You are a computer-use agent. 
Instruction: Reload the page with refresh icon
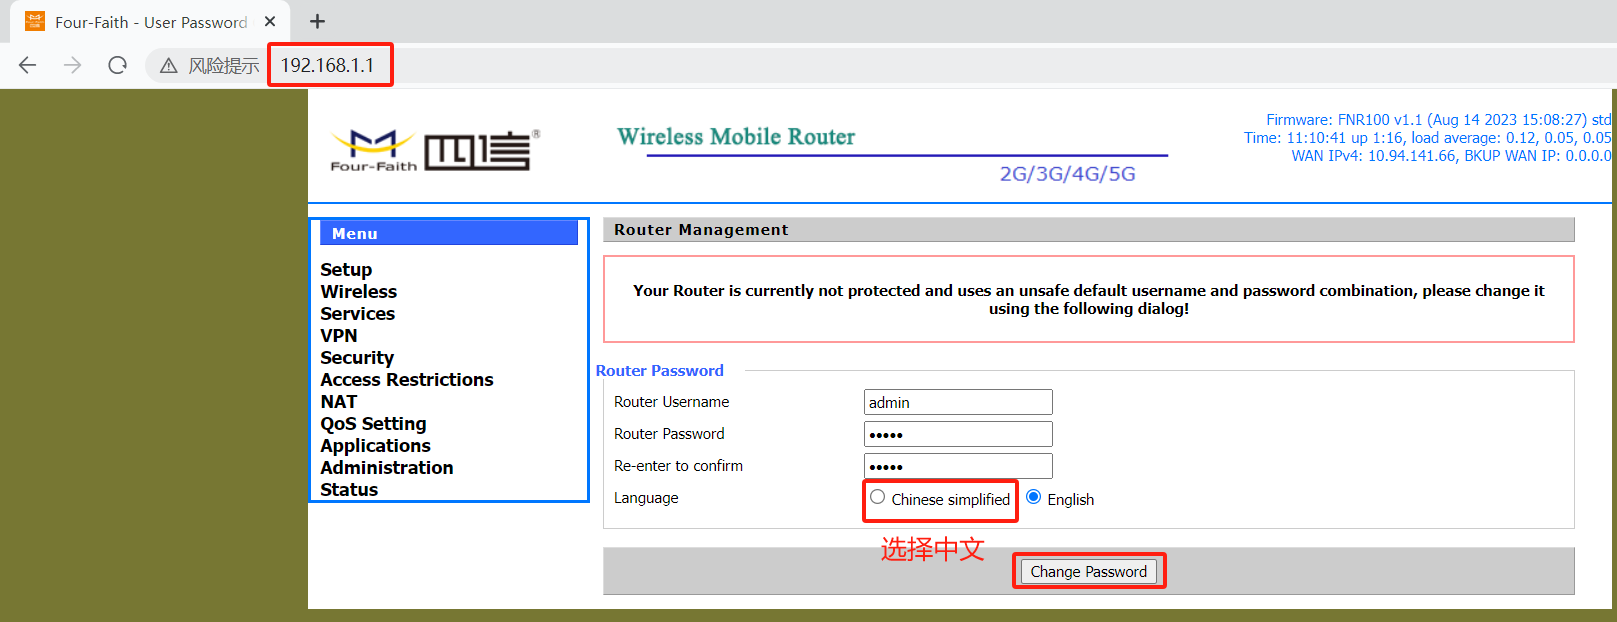coord(117,65)
